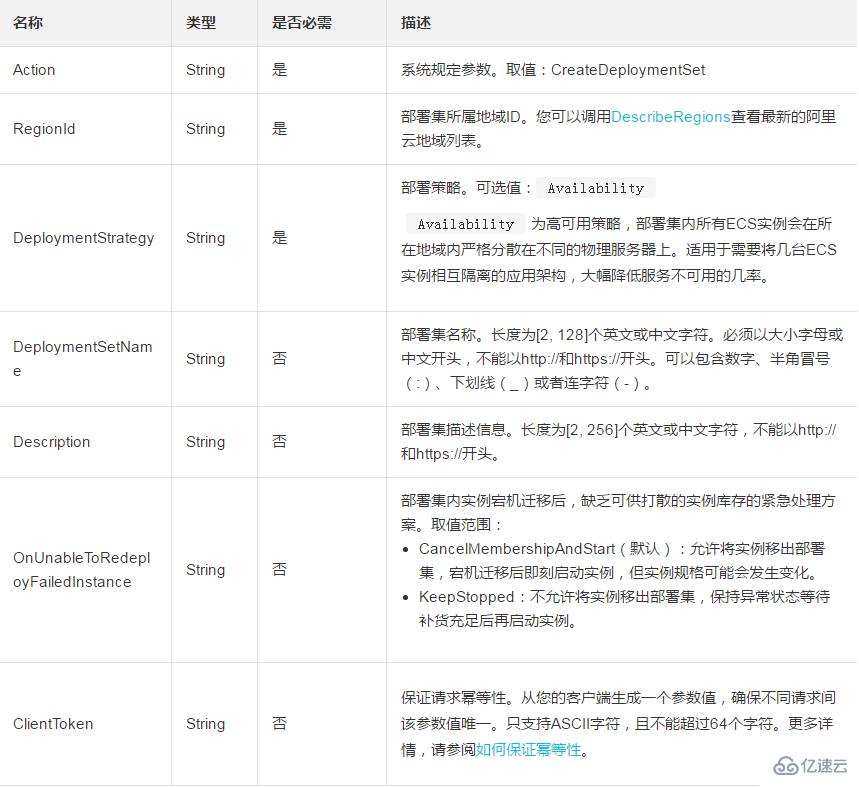Viewport: 859px width, 787px height.
Task: Click the 类型 column header
Action: click(x=200, y=23)
